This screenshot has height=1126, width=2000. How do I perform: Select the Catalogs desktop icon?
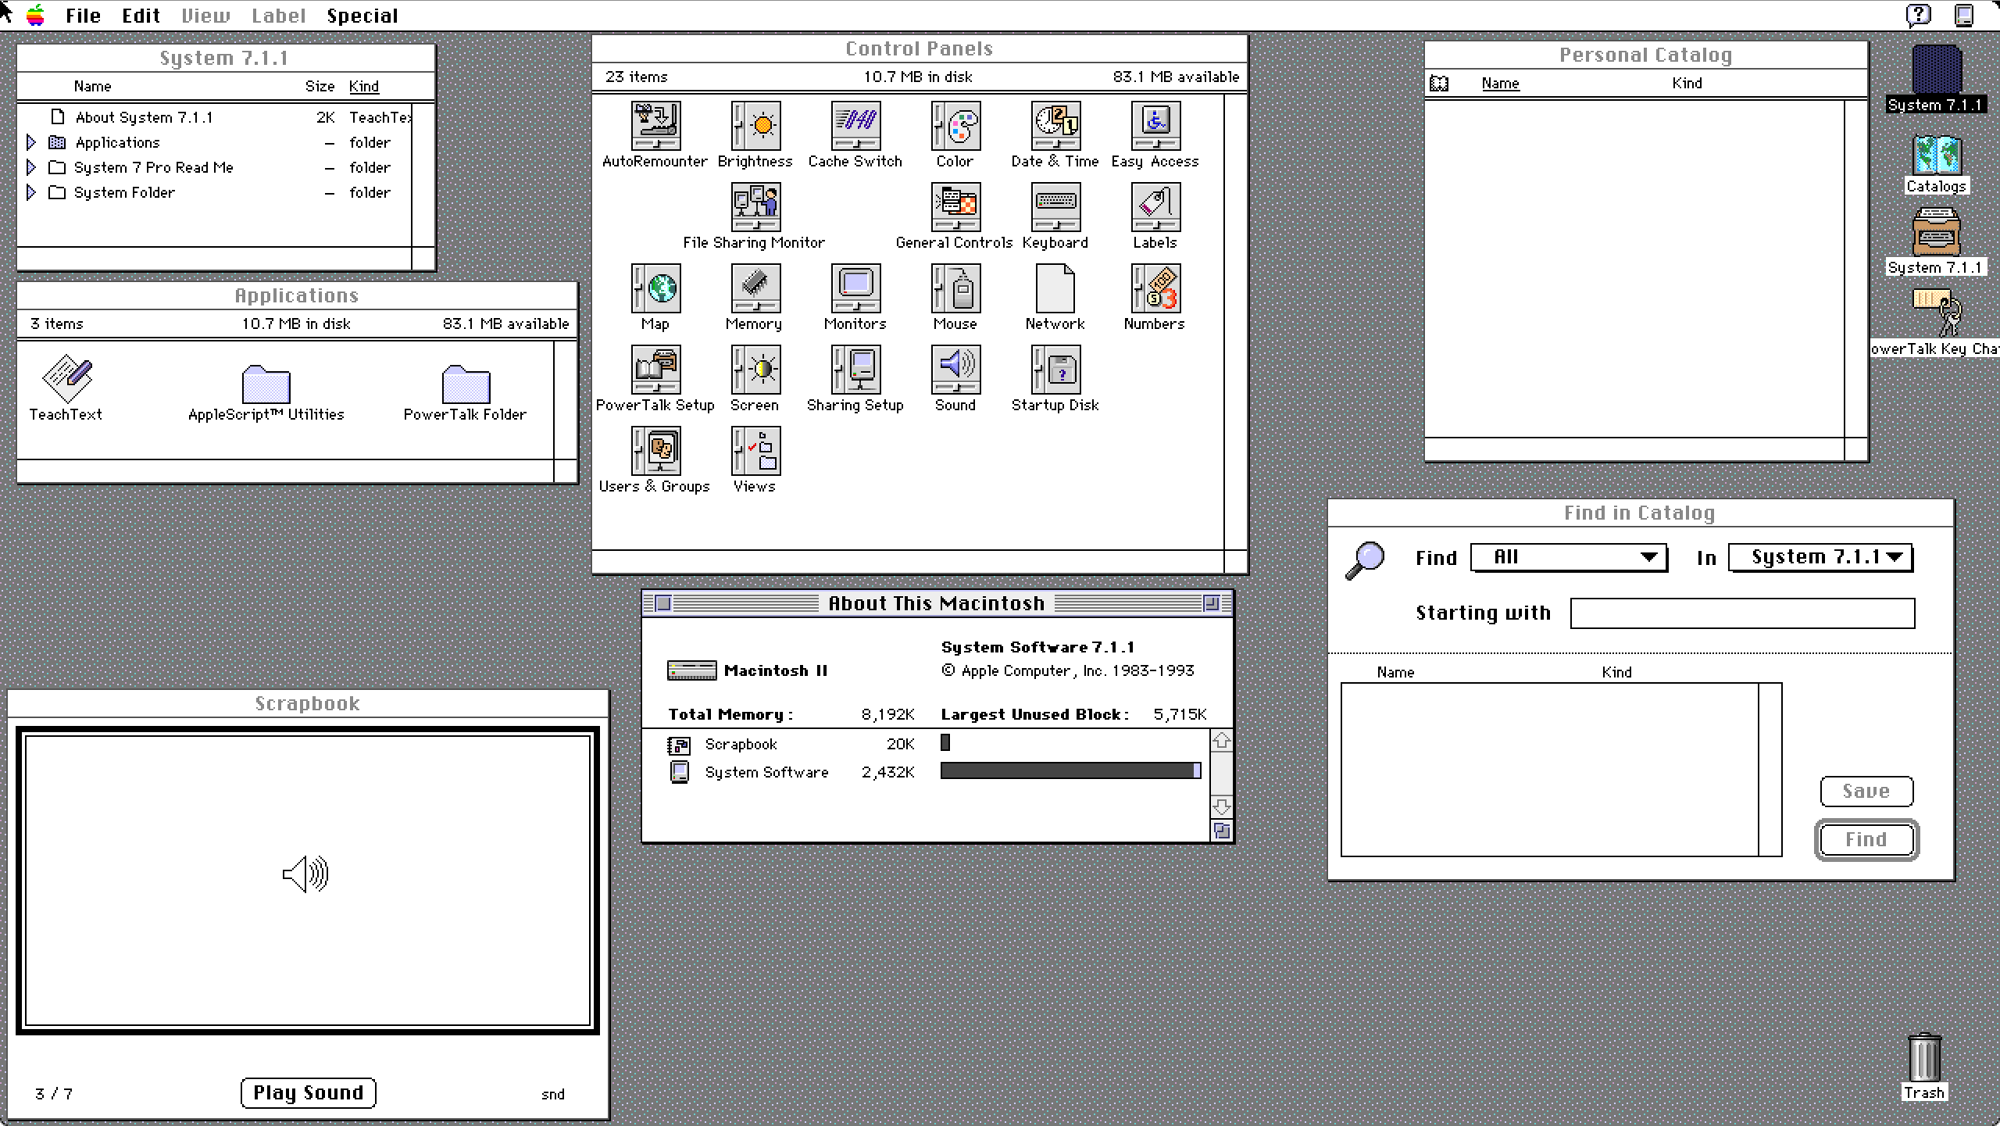tap(1936, 154)
